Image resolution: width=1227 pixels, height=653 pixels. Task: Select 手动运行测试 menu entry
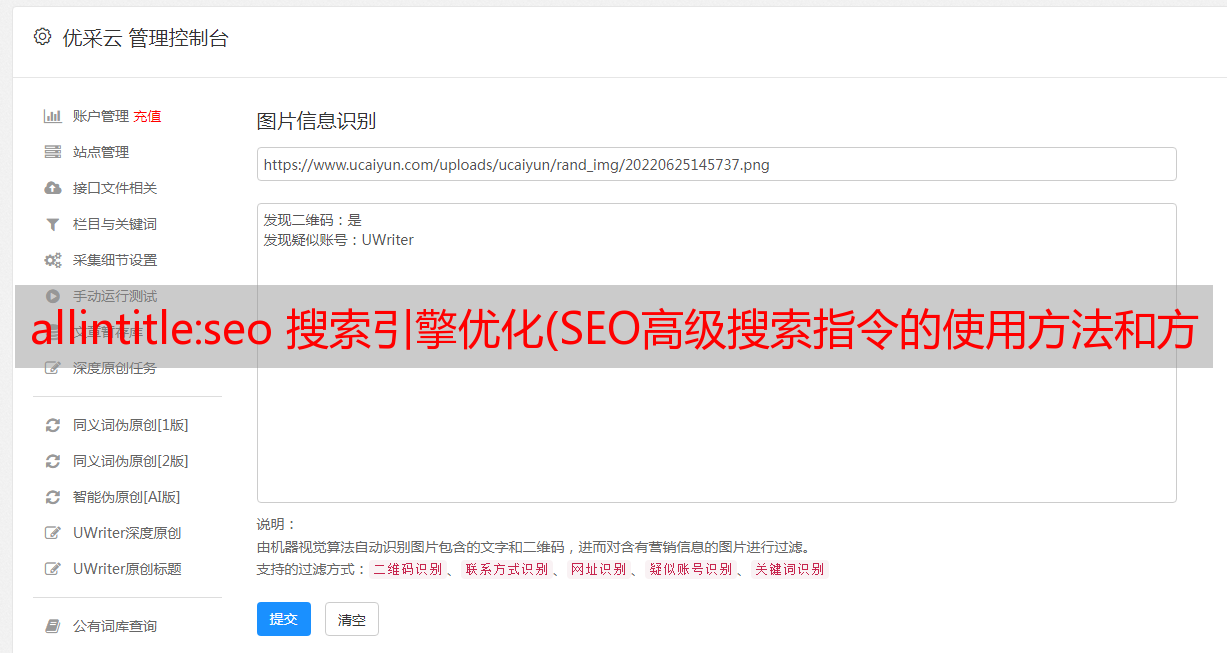pos(115,296)
